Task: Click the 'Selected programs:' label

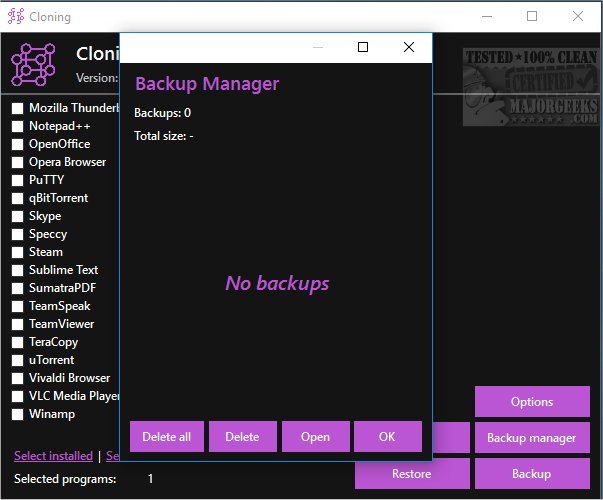Action: (x=65, y=479)
